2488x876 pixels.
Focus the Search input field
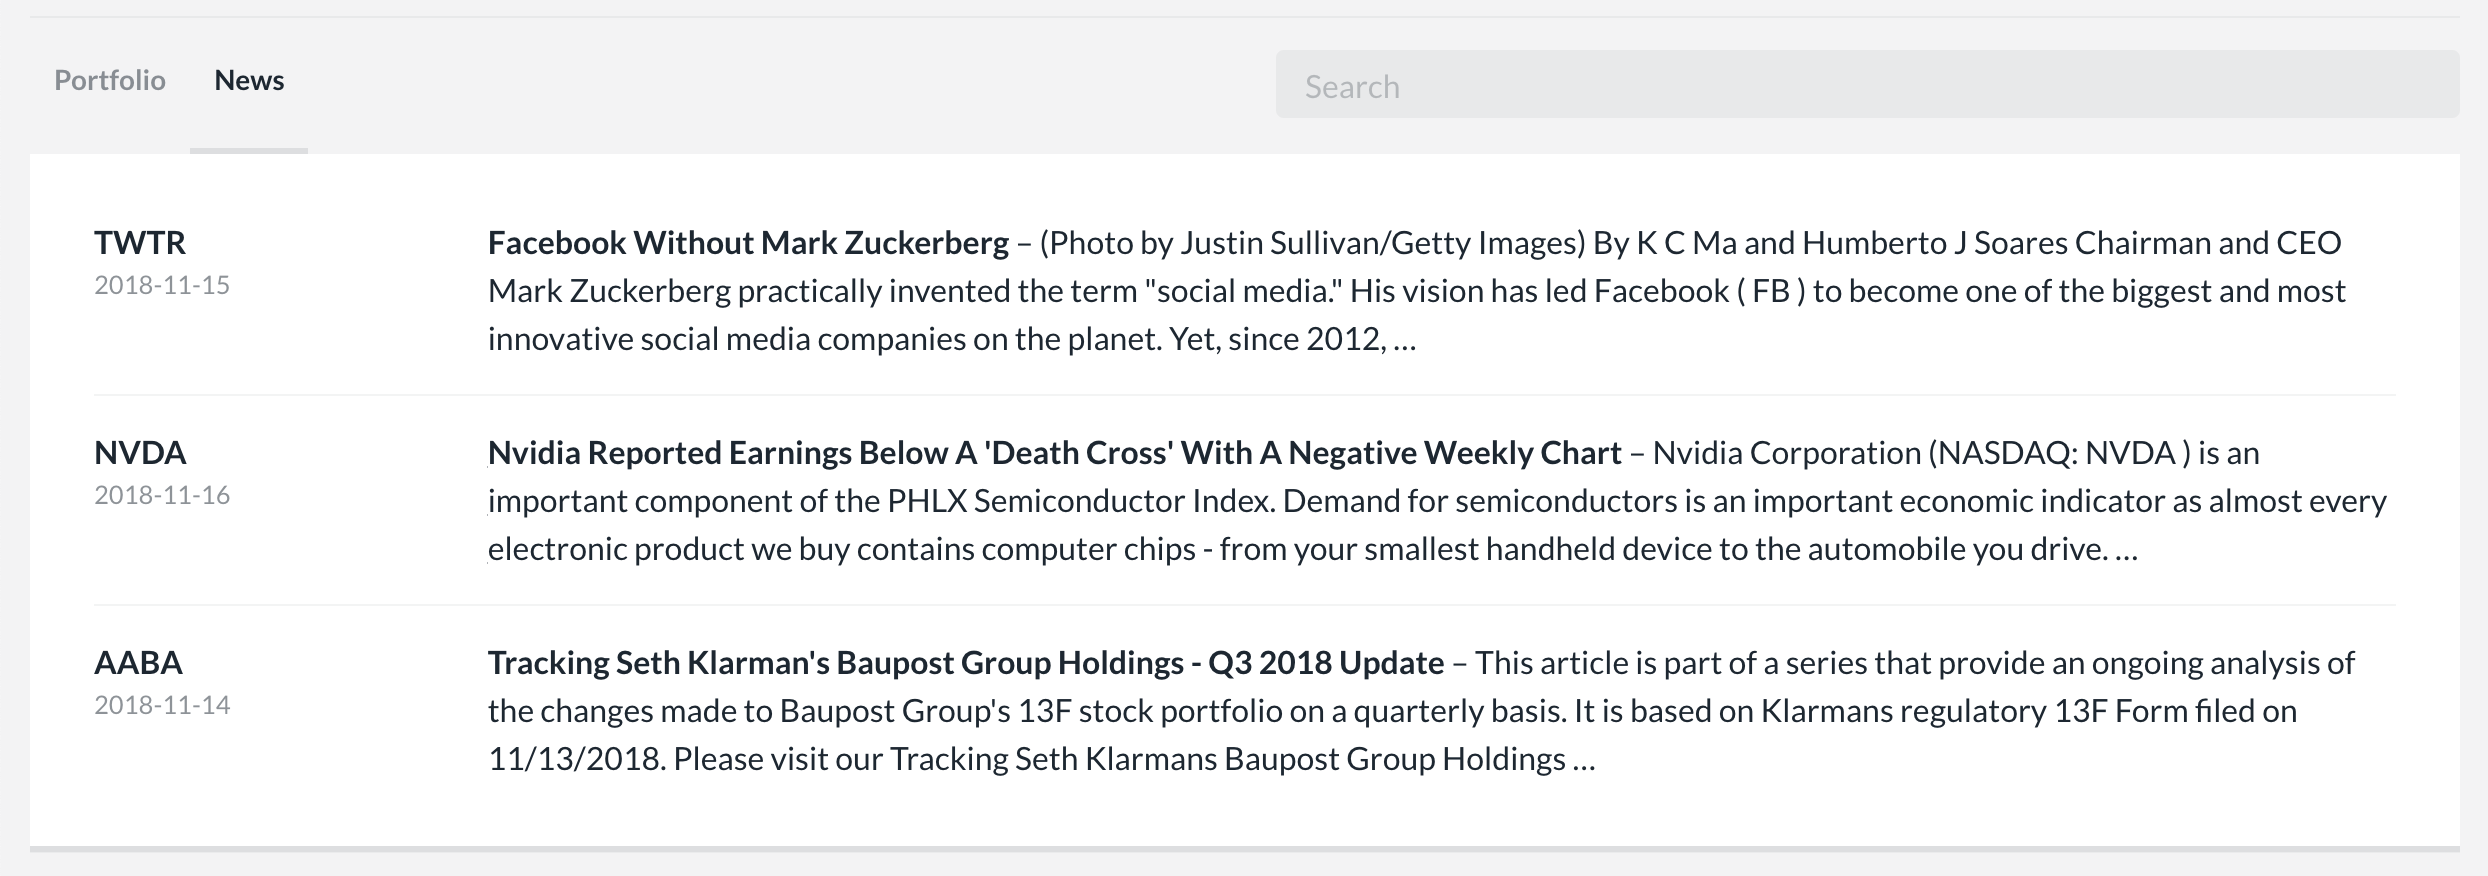[1866, 86]
